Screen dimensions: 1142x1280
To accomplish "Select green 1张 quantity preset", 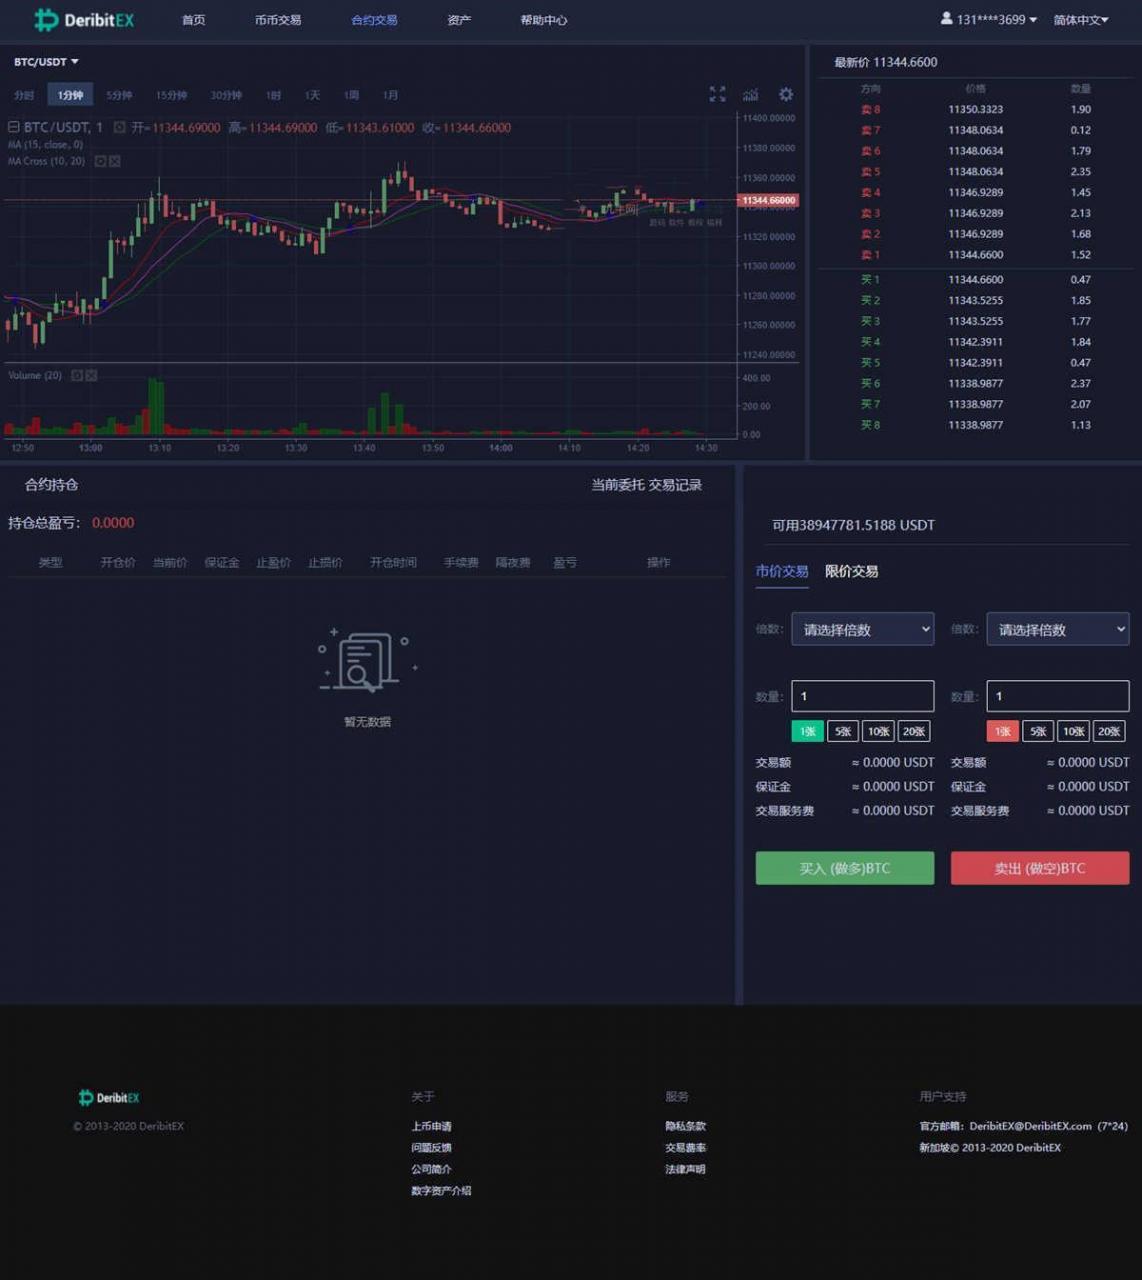I will [x=807, y=731].
